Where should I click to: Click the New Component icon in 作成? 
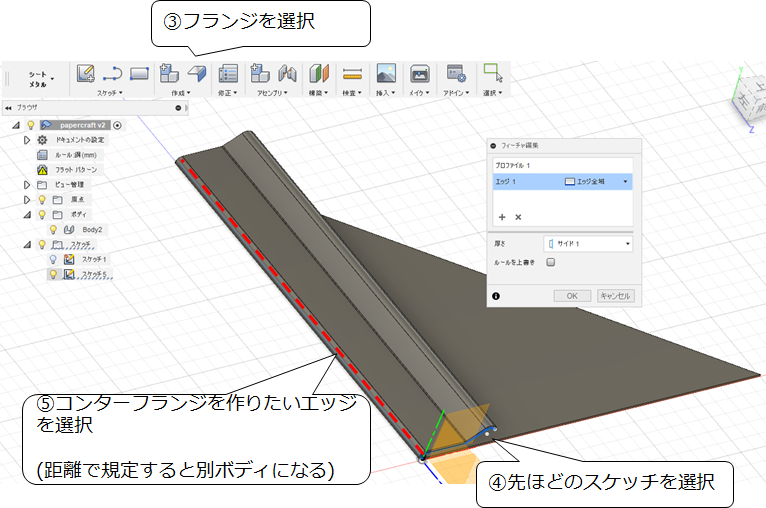tap(169, 73)
